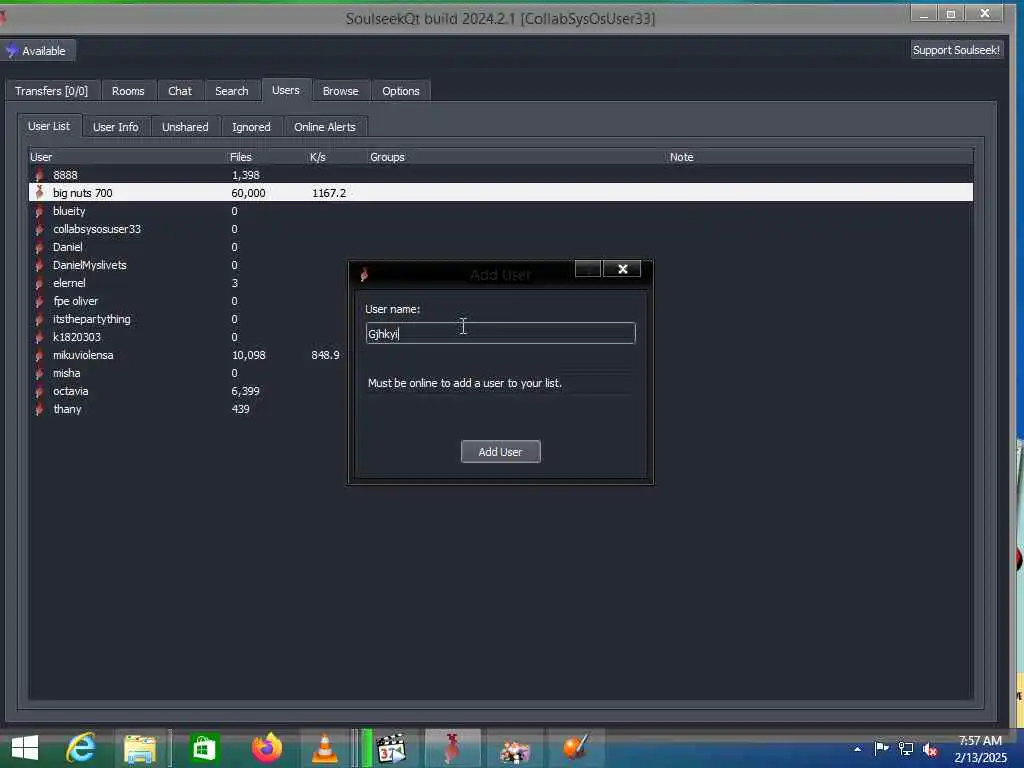Open the paint app taskbar icon
This screenshot has width=1024, height=768.
[576, 748]
